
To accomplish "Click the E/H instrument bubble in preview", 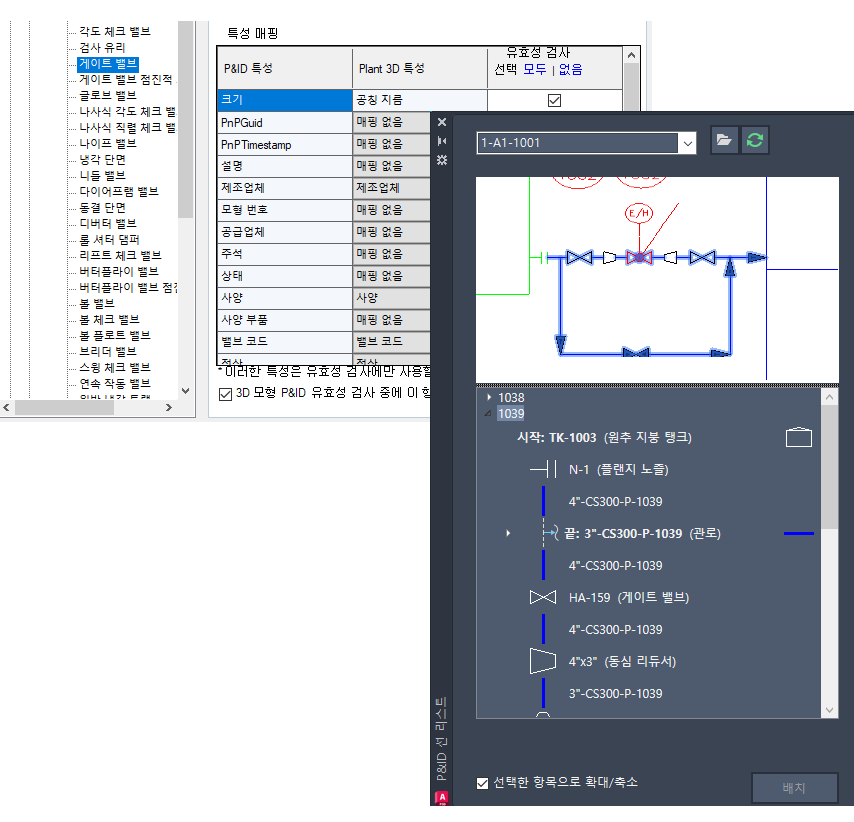I will (x=639, y=213).
